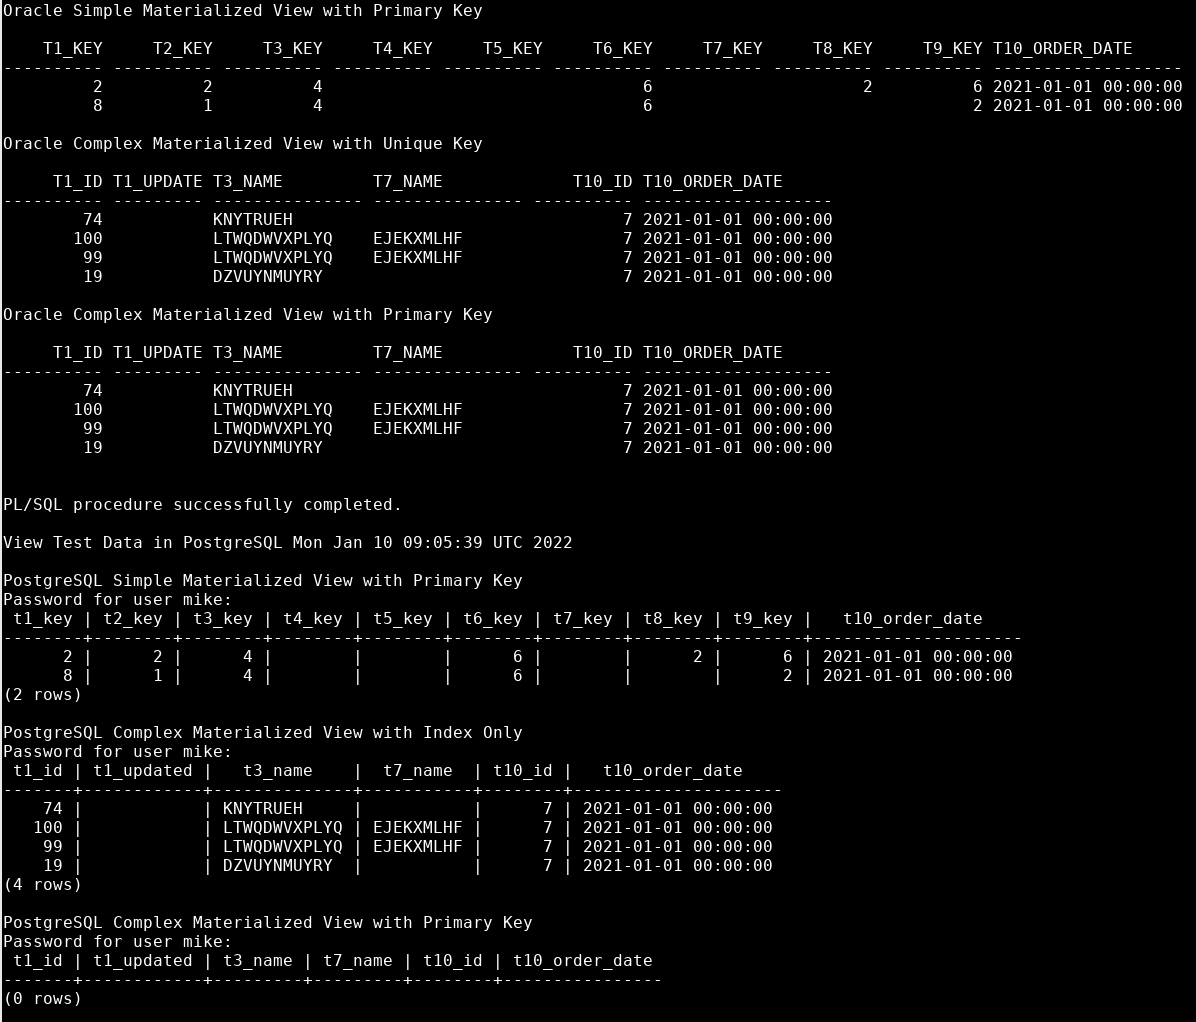Click t7_name header in PostgreSQL Index Only view

point(418,771)
